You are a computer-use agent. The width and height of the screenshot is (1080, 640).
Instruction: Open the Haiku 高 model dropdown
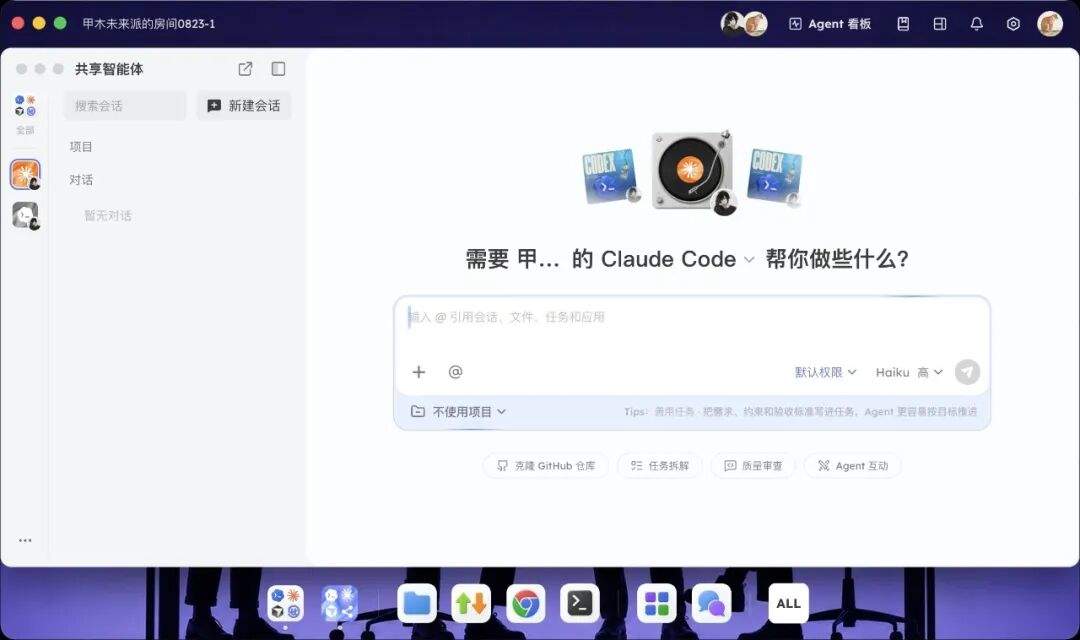[x=908, y=372]
